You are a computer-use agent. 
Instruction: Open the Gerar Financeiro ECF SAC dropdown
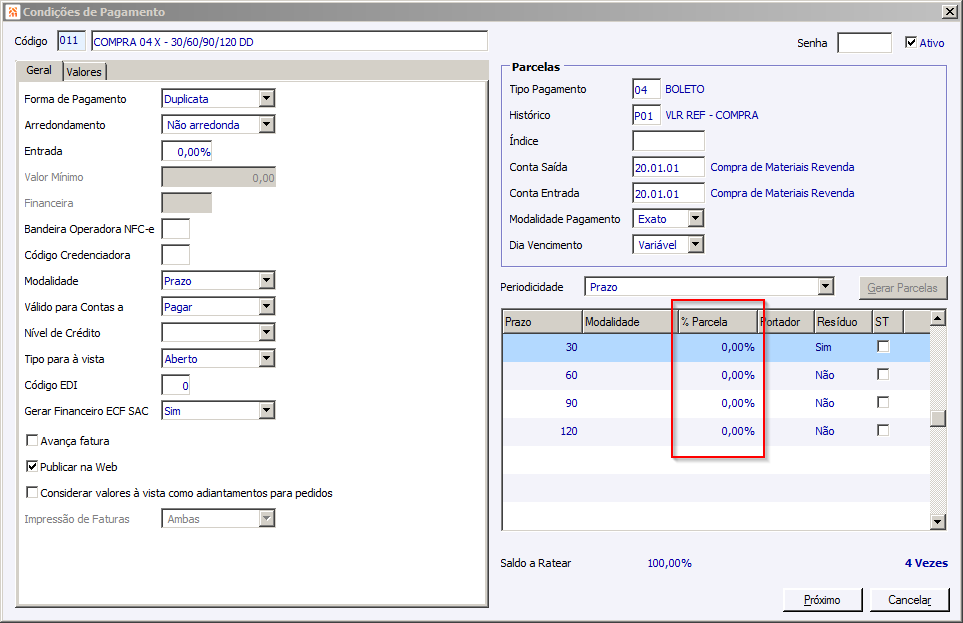pyautogui.click(x=266, y=410)
